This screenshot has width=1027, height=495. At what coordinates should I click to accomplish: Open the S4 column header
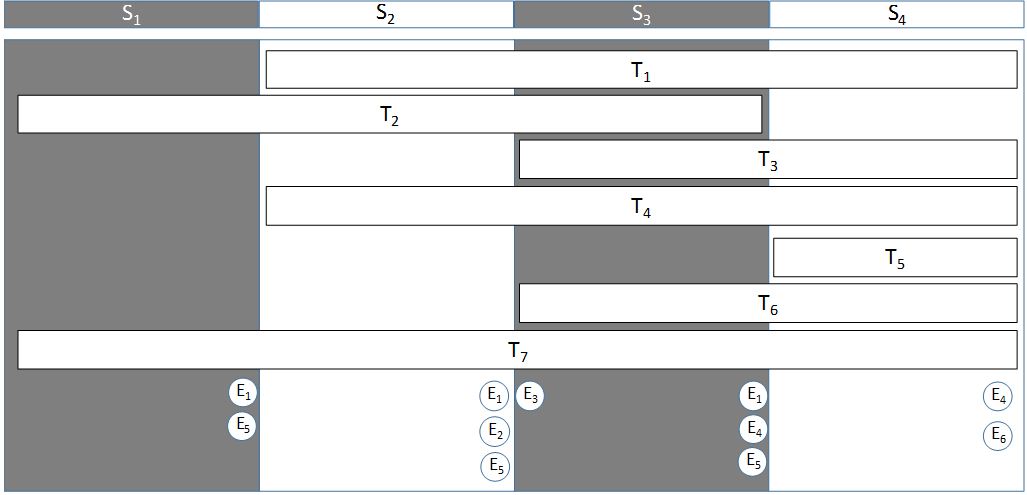pos(897,14)
